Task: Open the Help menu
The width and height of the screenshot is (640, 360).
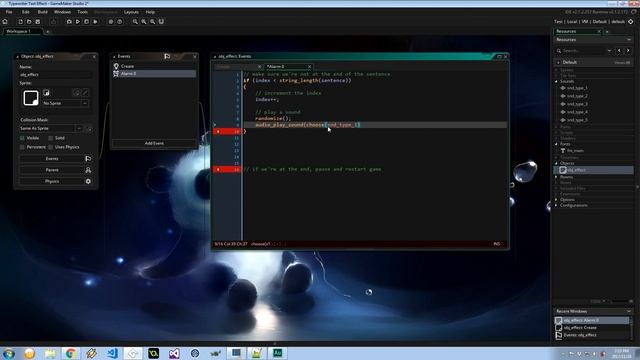Action: coord(150,12)
